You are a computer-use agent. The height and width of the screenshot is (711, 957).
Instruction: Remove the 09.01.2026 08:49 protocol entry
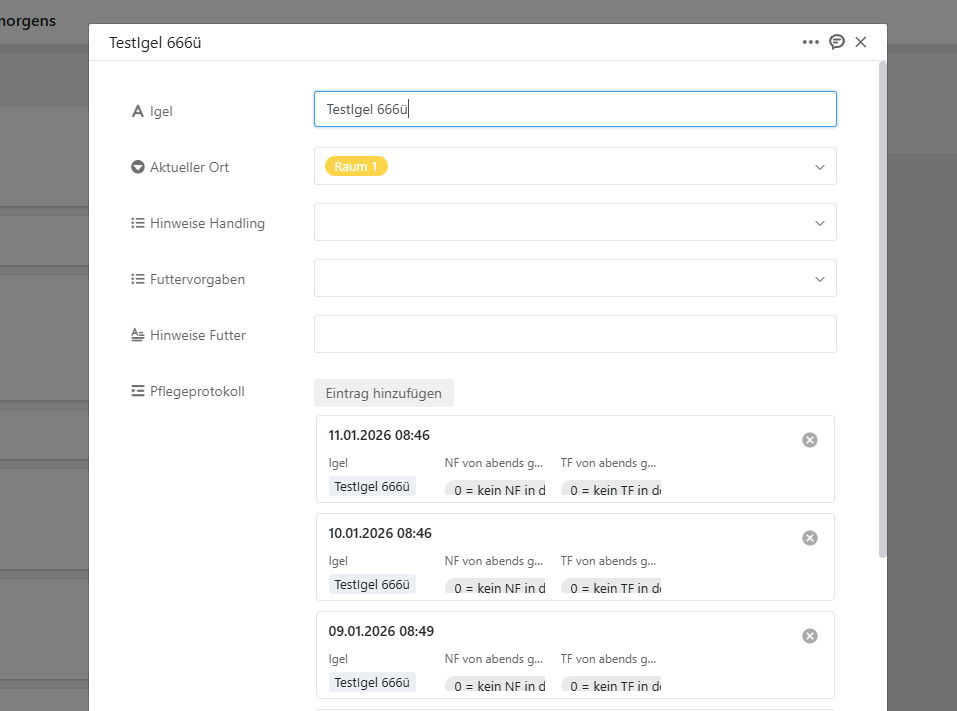pos(810,636)
